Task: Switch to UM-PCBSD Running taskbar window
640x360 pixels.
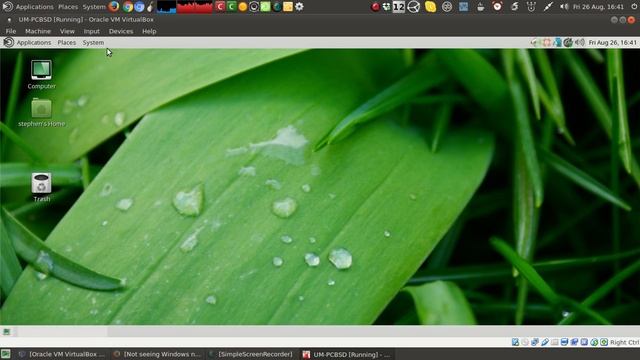Action: pyautogui.click(x=346, y=354)
